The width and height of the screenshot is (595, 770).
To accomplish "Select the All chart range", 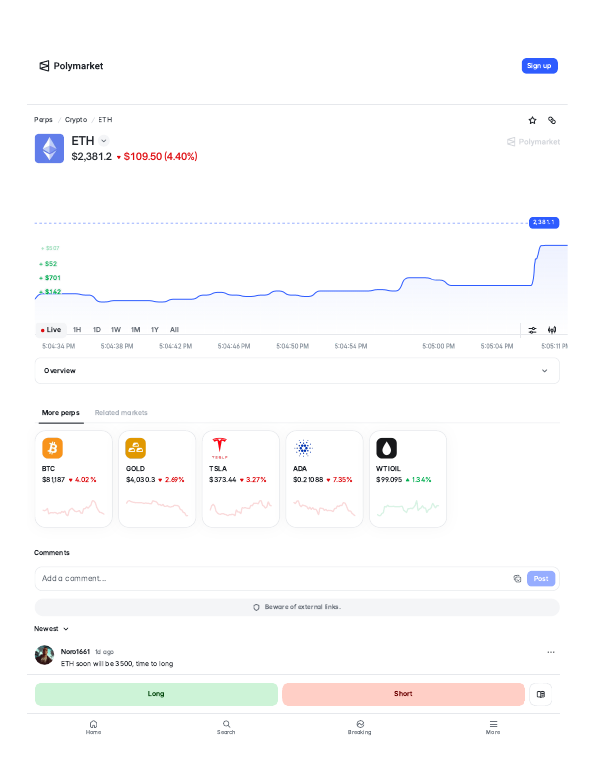I will pyautogui.click(x=174, y=330).
